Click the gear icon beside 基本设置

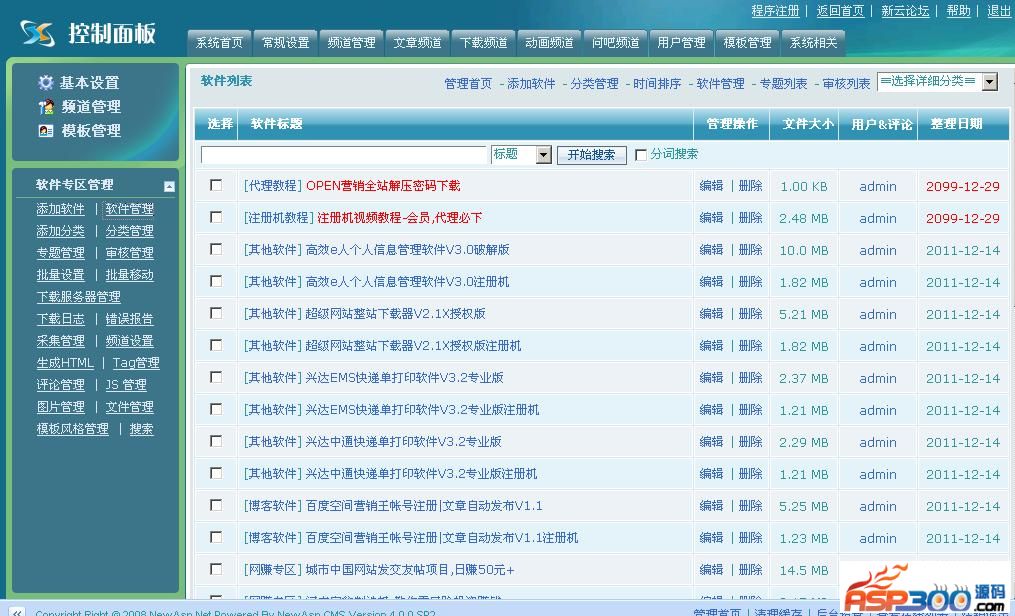click(x=45, y=82)
